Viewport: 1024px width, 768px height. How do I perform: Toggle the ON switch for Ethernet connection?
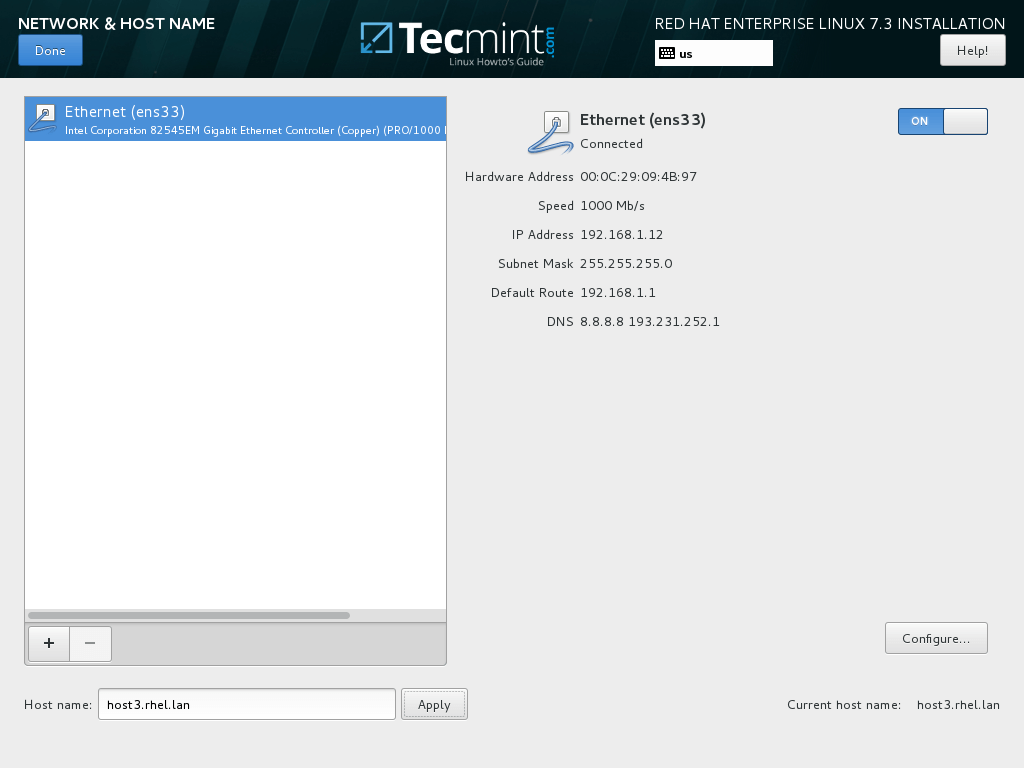click(x=942, y=121)
